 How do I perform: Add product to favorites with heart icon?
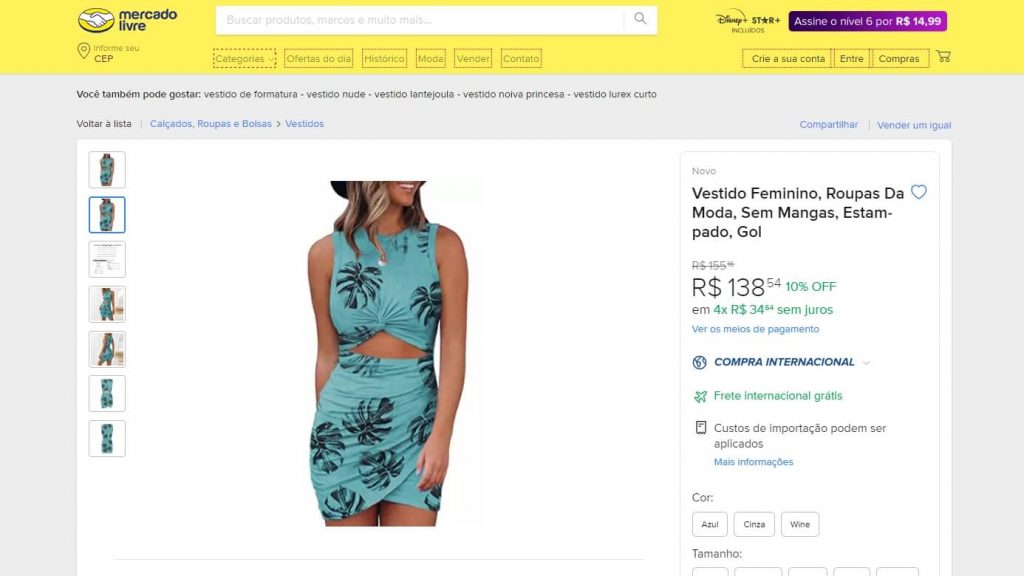[x=918, y=192]
